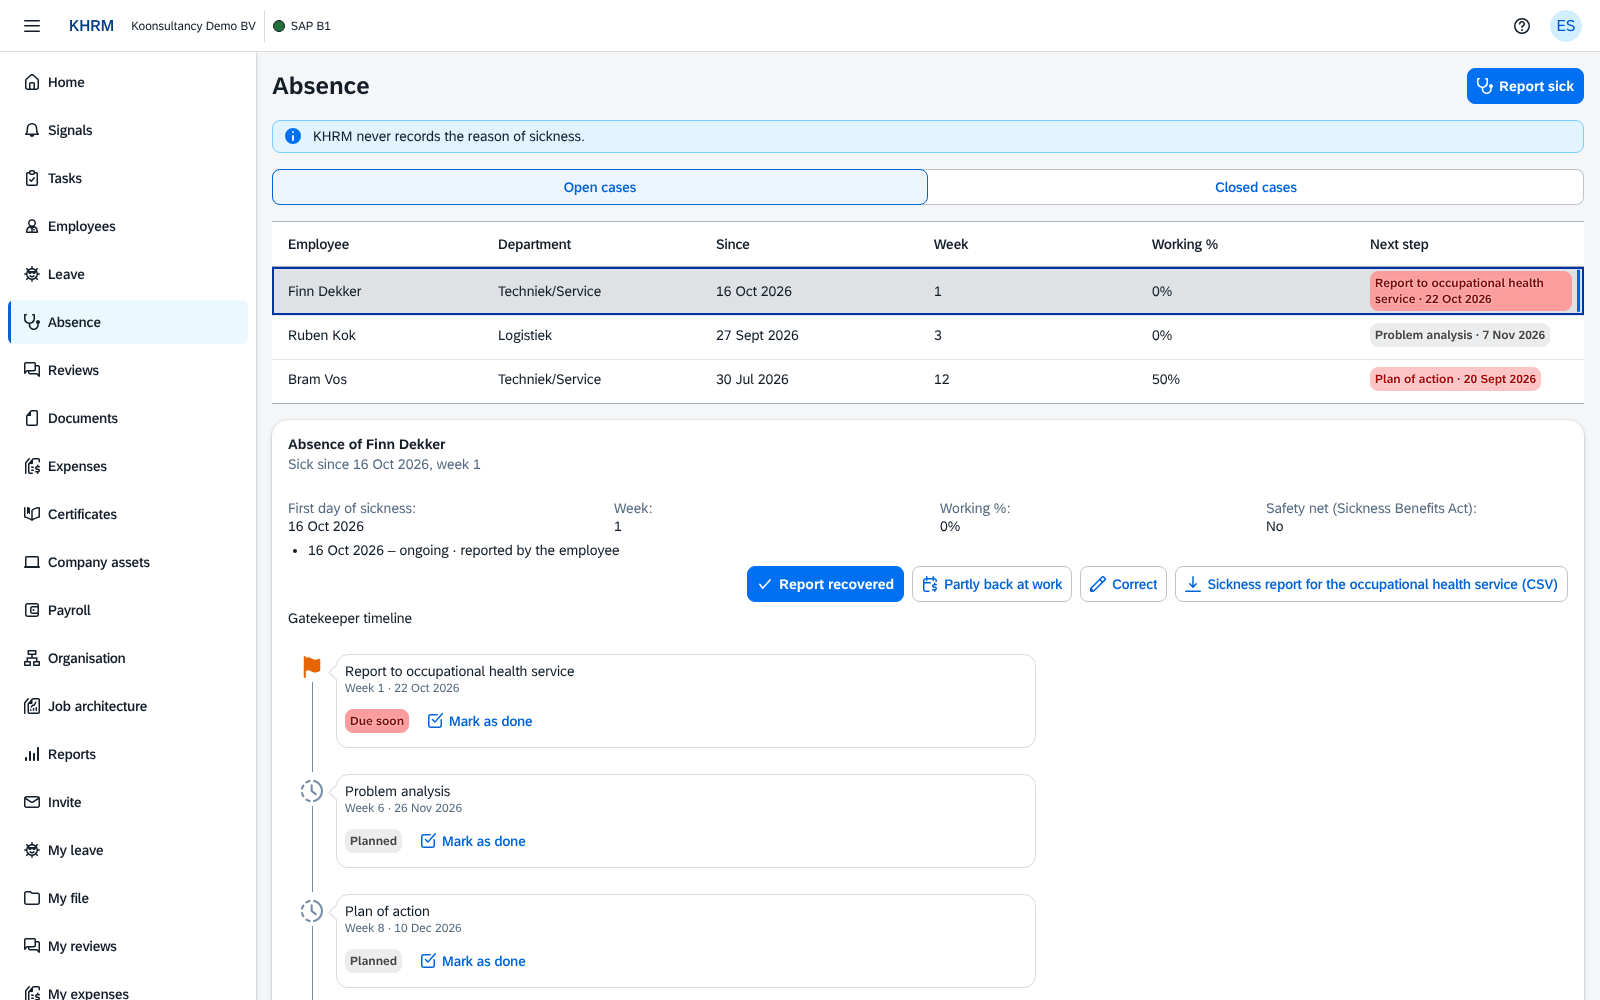1600x1000 pixels.
Task: Open Employees in the sidebar
Action: click(x=128, y=226)
